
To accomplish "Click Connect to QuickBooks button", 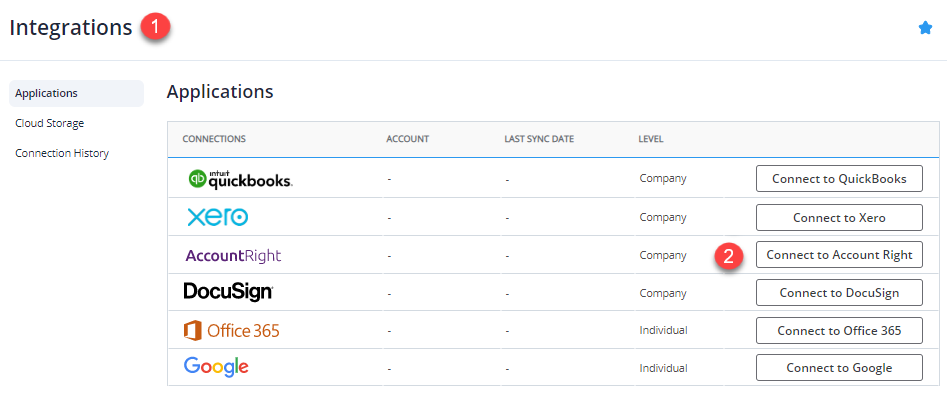I will (839, 179).
